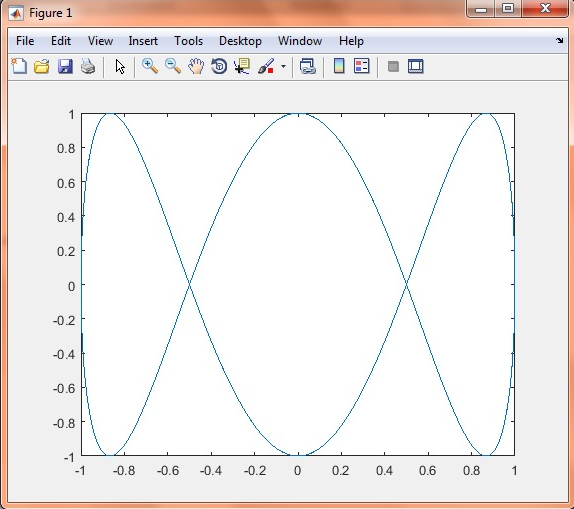Select the Edit Plot arrow tool
The image size is (574, 509).
[x=120, y=67]
